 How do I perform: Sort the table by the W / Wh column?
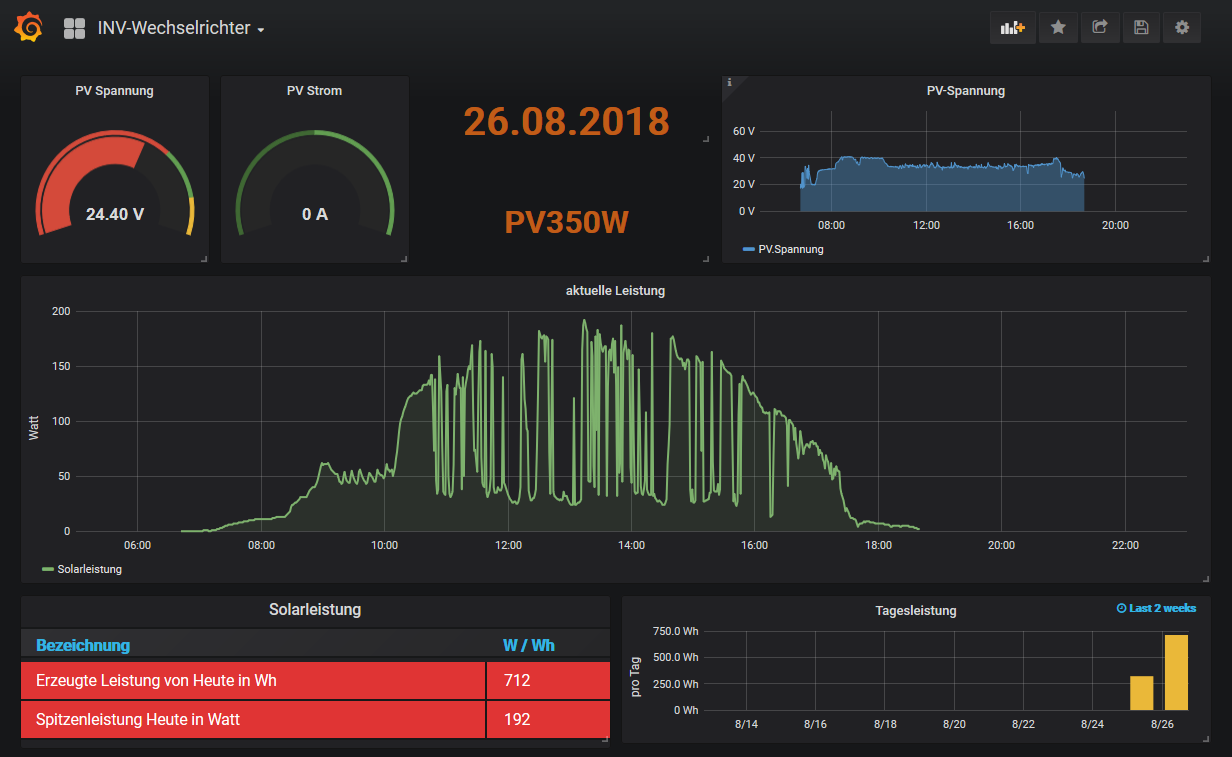point(528,645)
